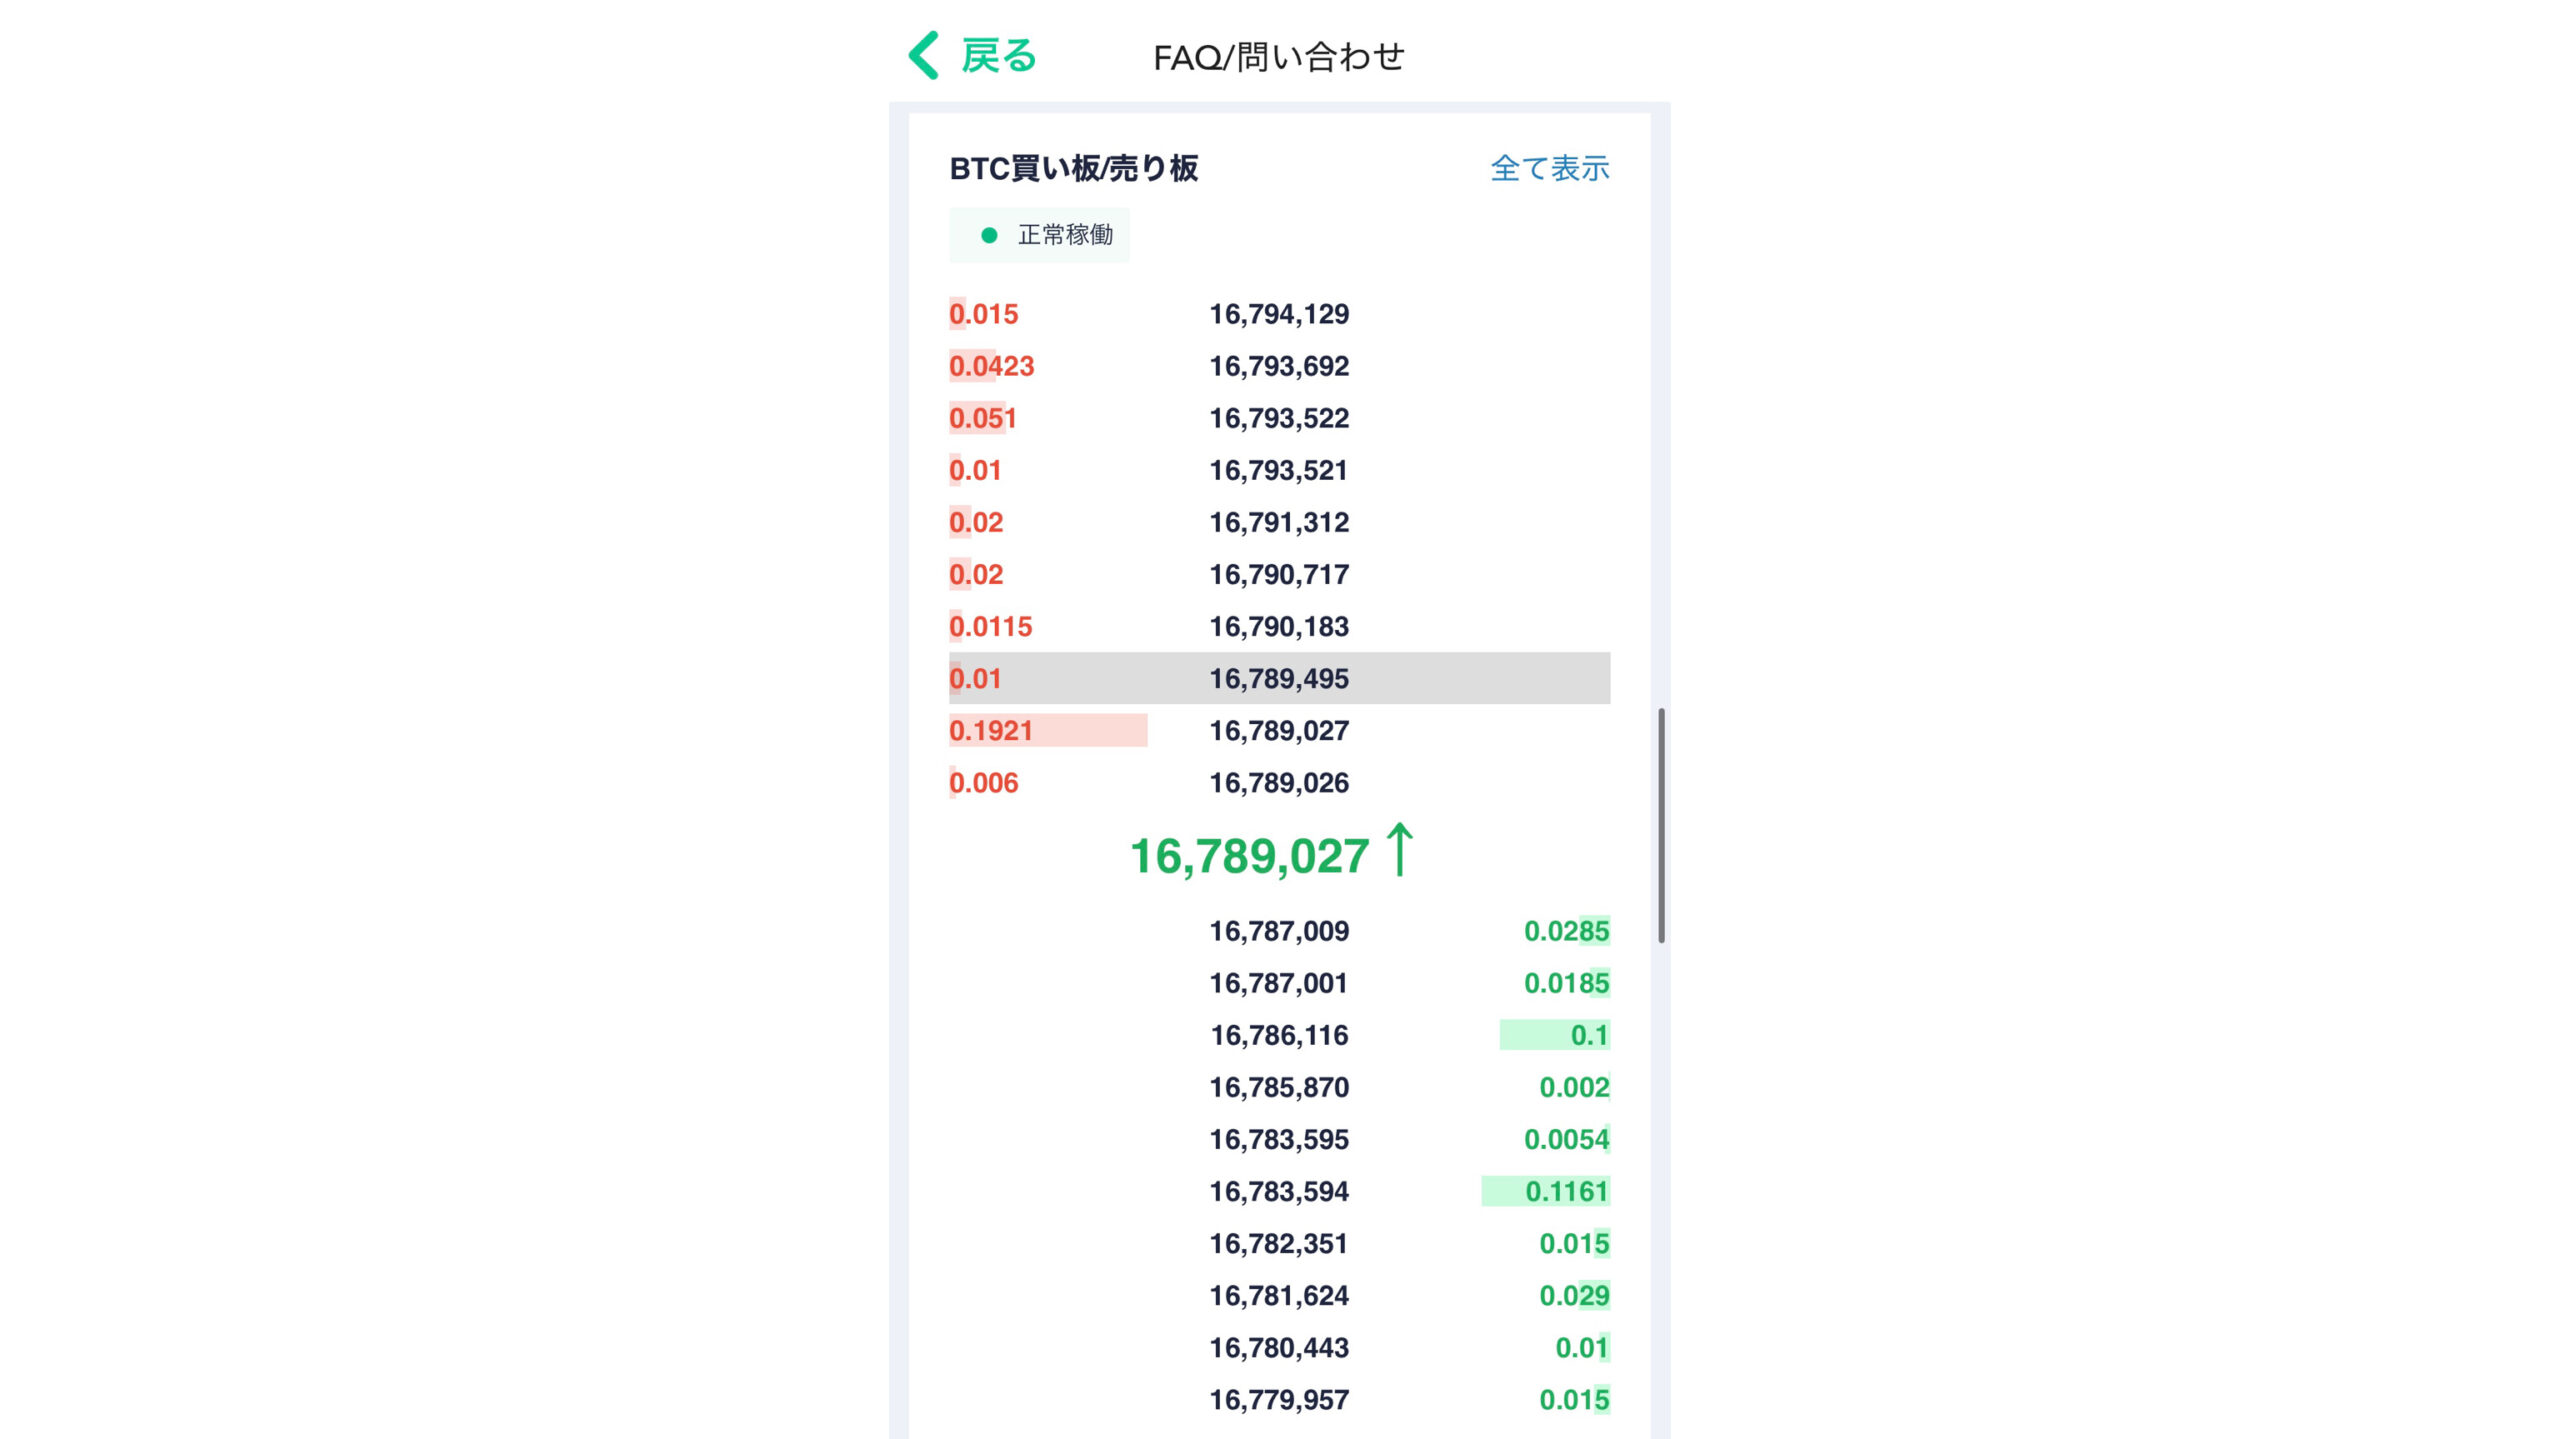The width and height of the screenshot is (2560, 1439).
Task: Select the highlighted 16,789,495 order row
Action: point(1278,678)
